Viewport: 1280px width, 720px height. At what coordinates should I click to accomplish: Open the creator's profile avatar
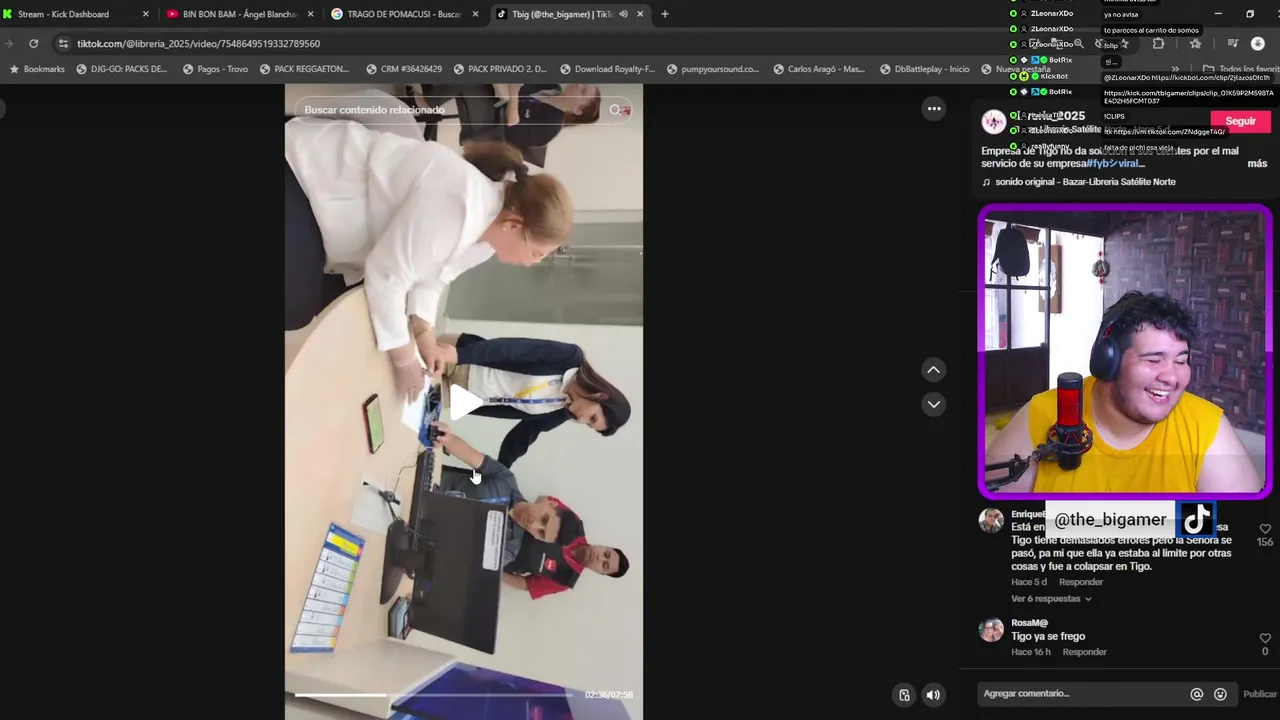993,122
